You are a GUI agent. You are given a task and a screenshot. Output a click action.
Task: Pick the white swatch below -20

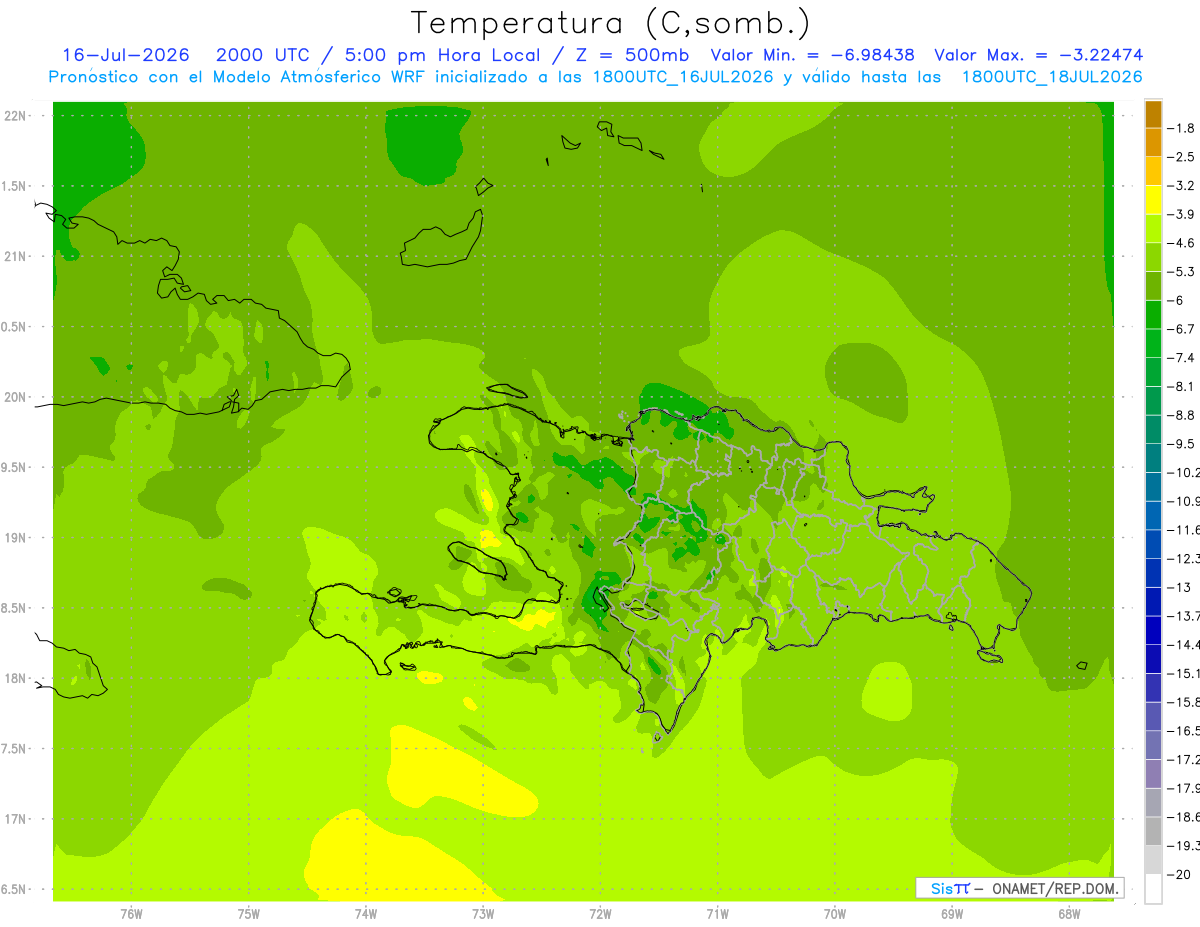point(1153,889)
